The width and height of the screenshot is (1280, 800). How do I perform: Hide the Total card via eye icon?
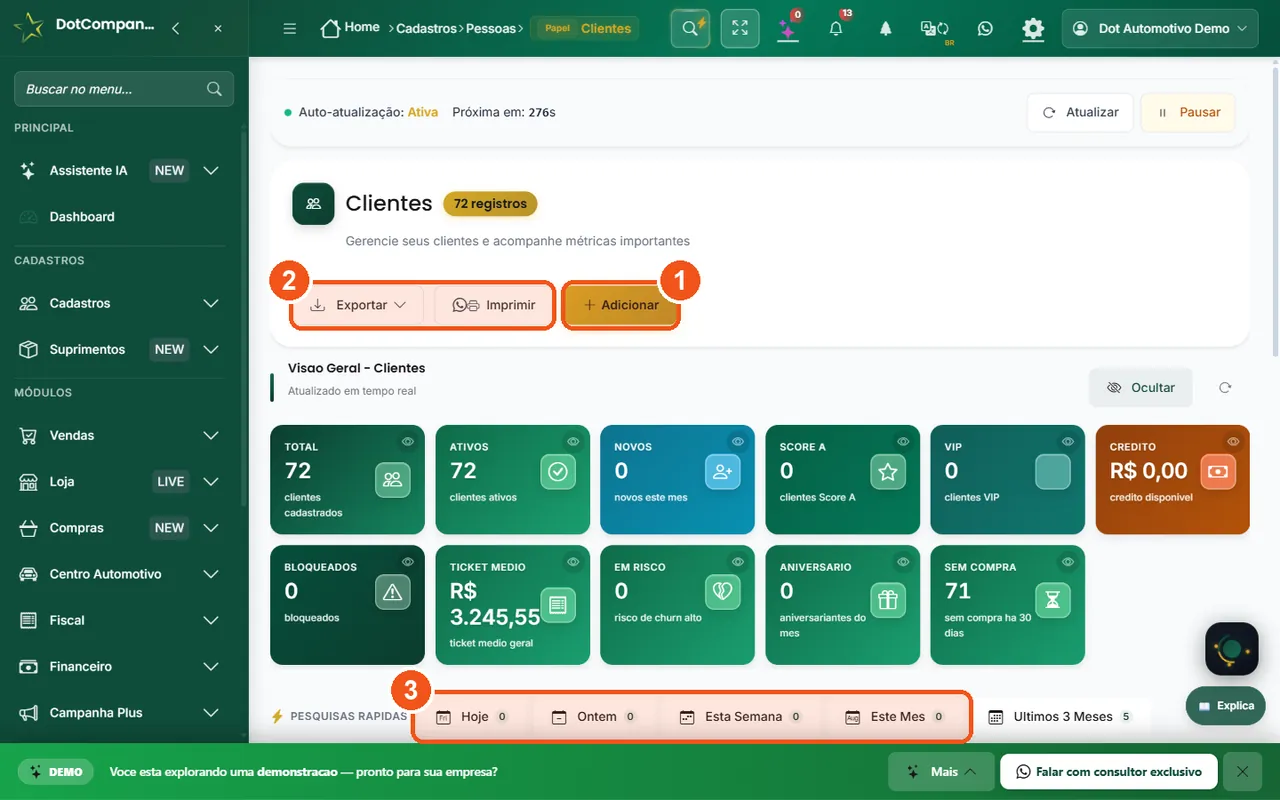click(x=408, y=441)
